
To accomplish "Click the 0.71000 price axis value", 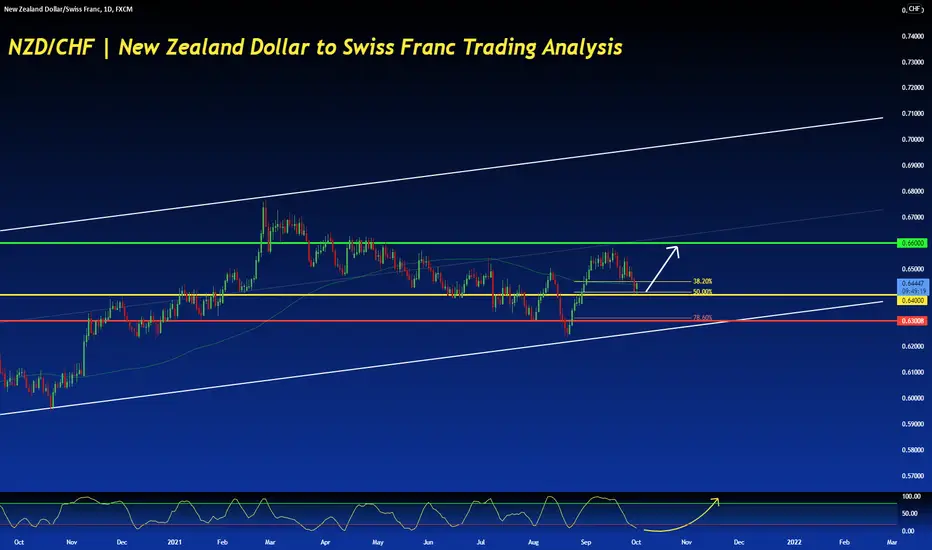I will coord(913,114).
